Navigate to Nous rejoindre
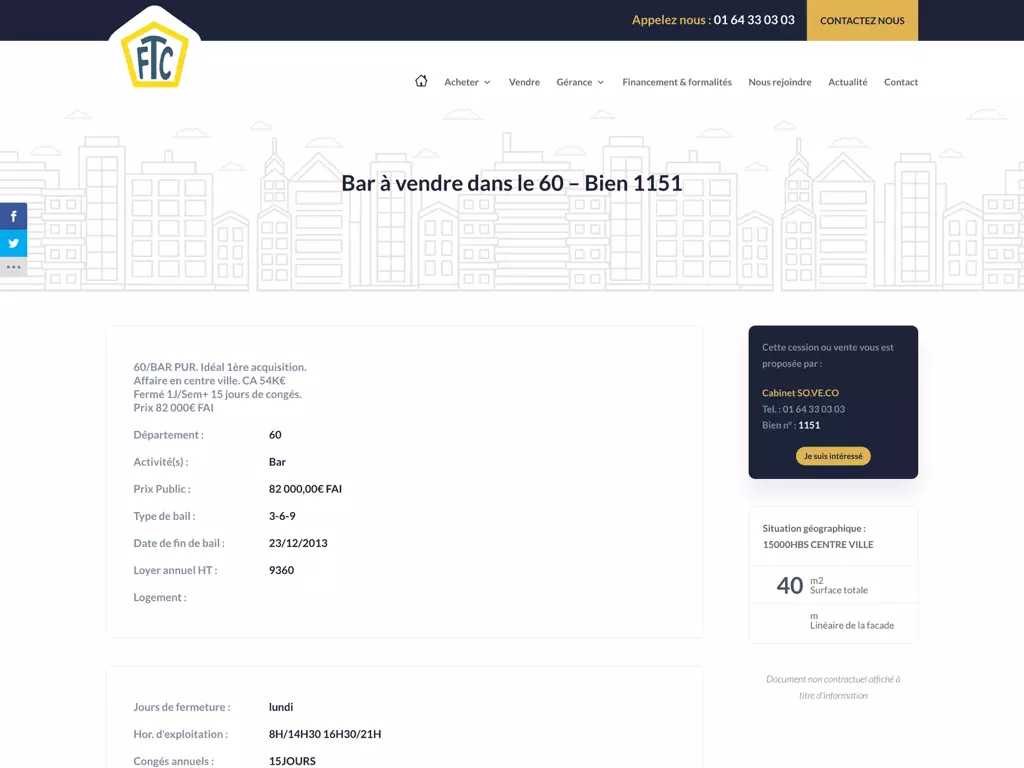 (780, 82)
